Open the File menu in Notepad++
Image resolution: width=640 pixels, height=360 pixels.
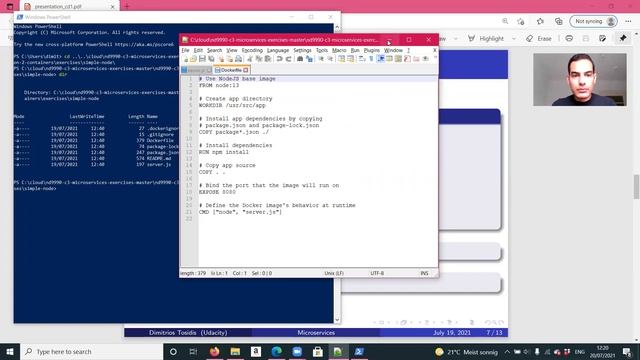pyautogui.click(x=185, y=50)
